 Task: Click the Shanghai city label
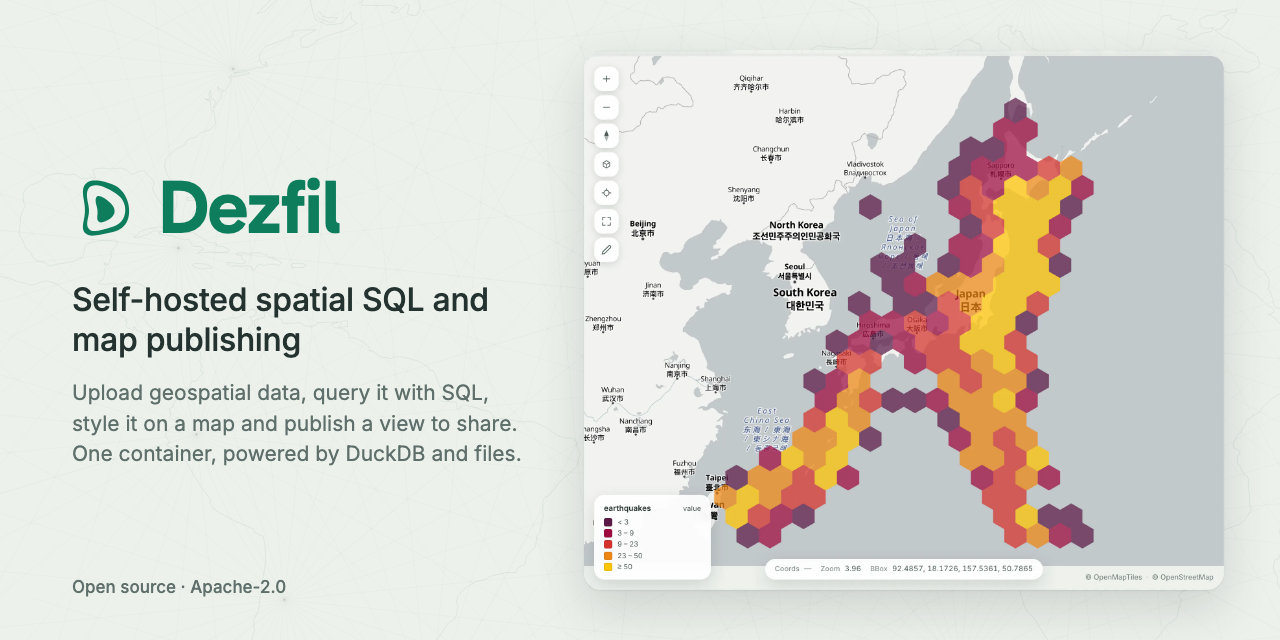715,383
